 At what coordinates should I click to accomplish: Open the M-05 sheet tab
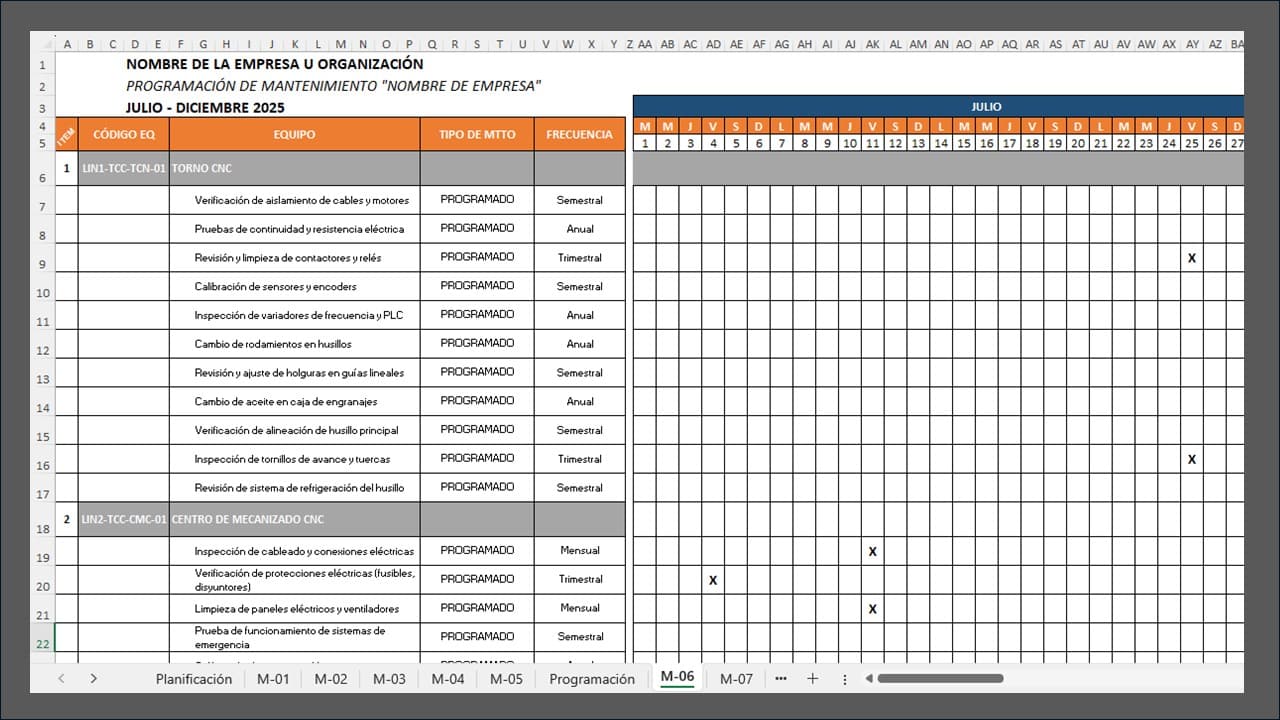pos(505,678)
